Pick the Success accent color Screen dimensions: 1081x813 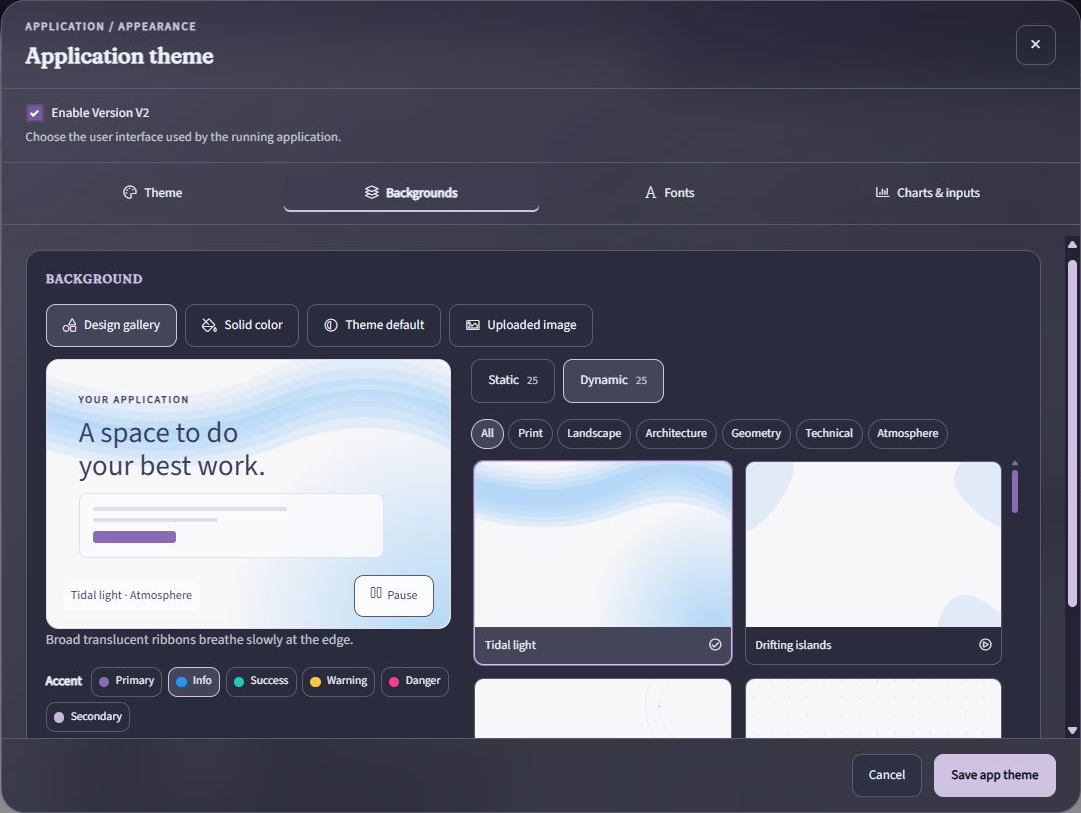tap(261, 681)
